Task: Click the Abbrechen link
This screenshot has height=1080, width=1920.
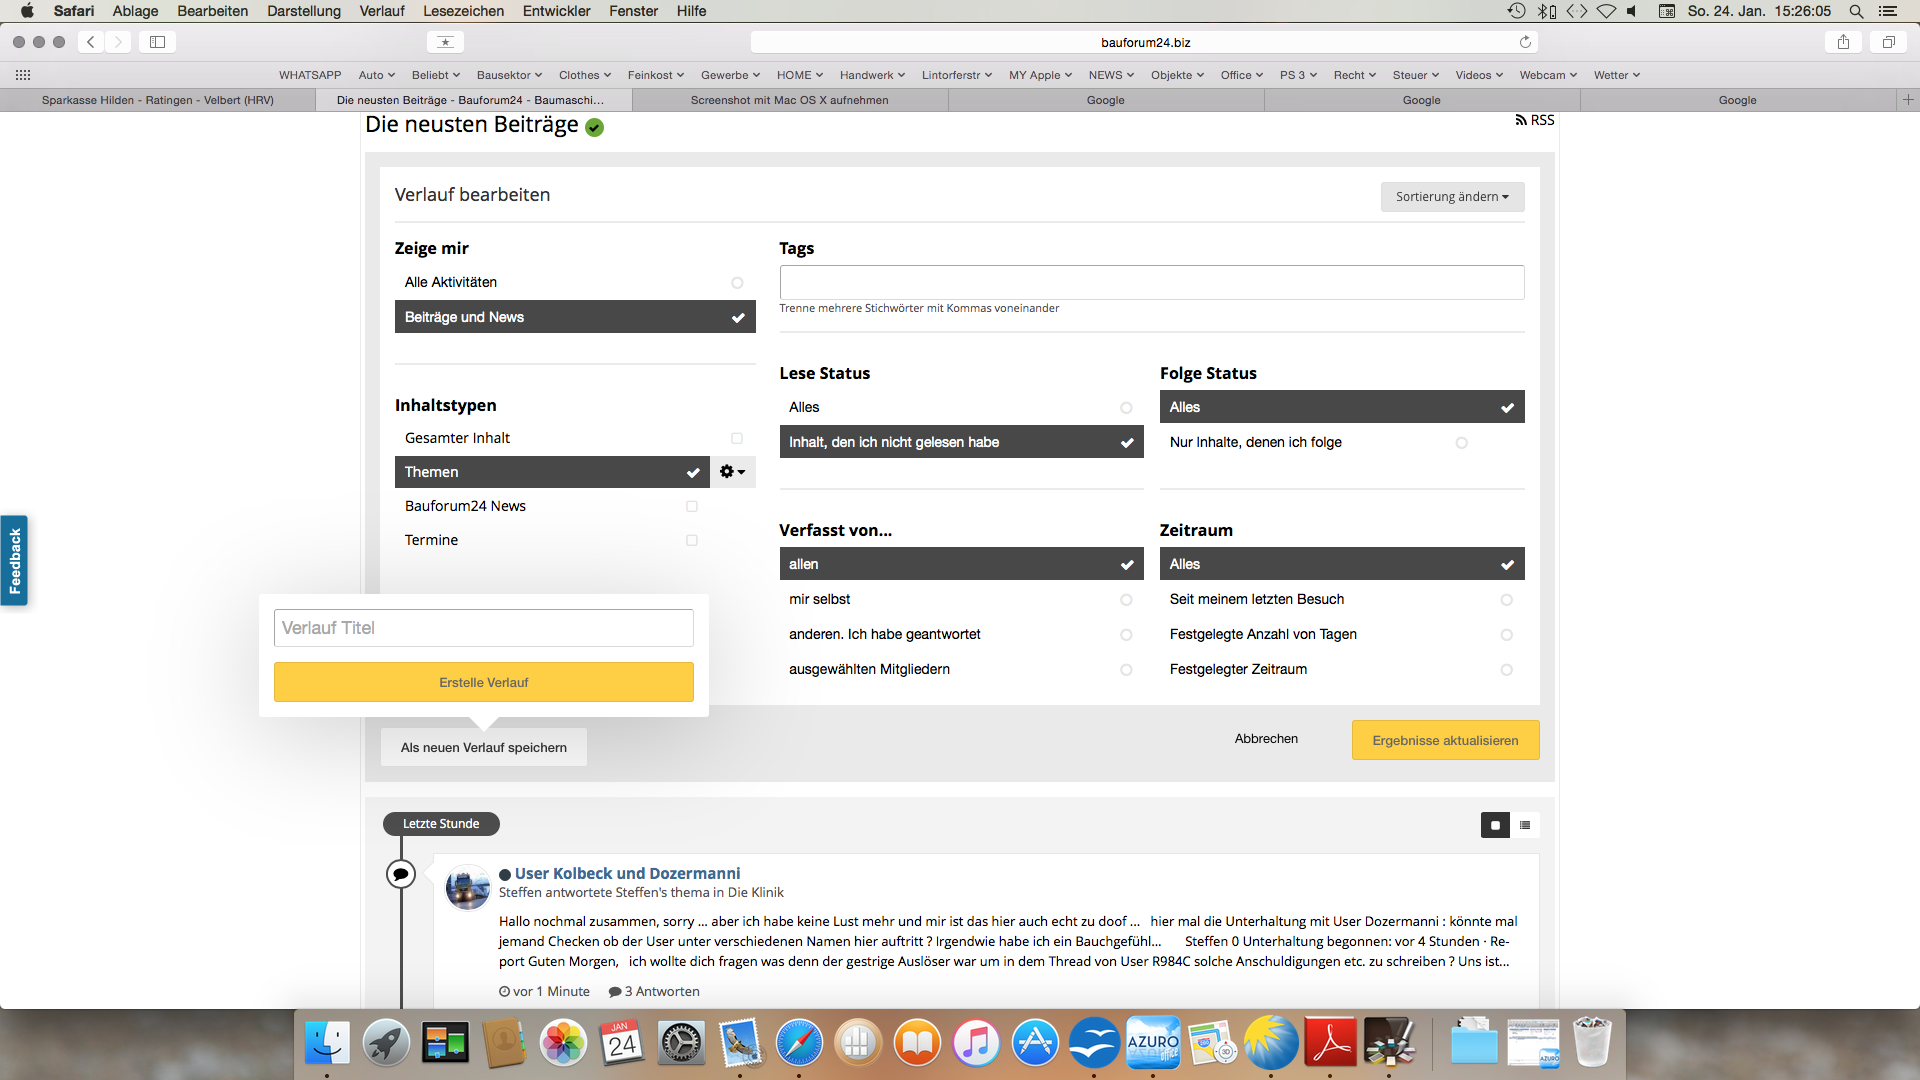Action: [1266, 739]
